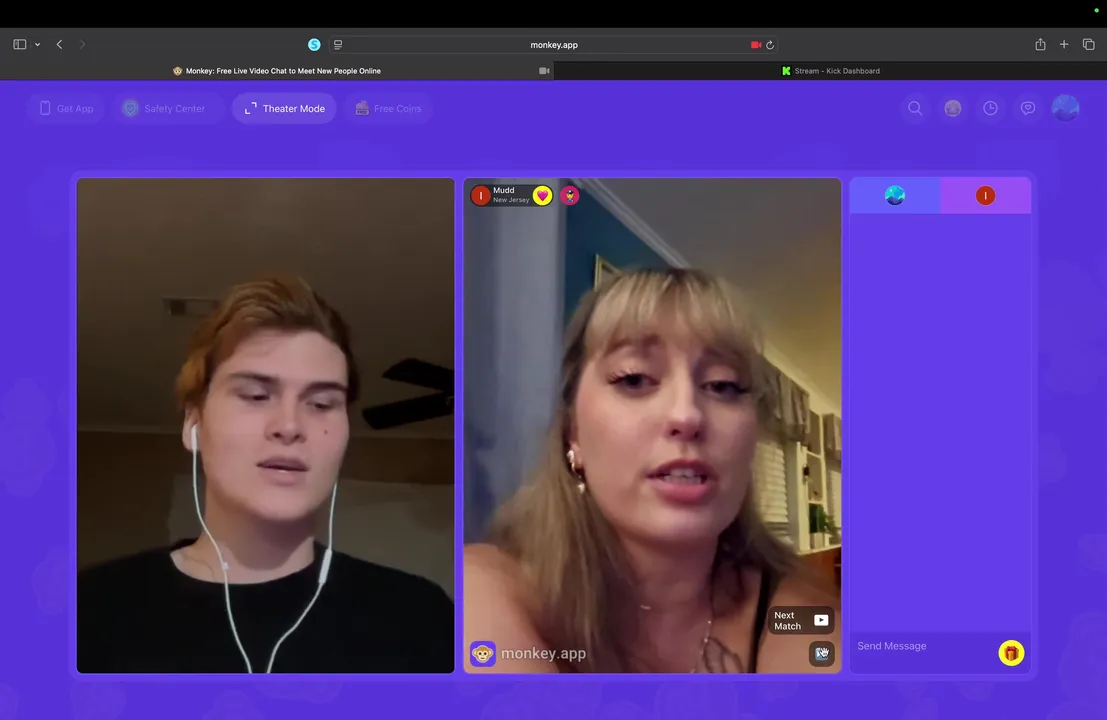
Task: Toggle the Safari sidebar button
Action: pyautogui.click(x=20, y=44)
